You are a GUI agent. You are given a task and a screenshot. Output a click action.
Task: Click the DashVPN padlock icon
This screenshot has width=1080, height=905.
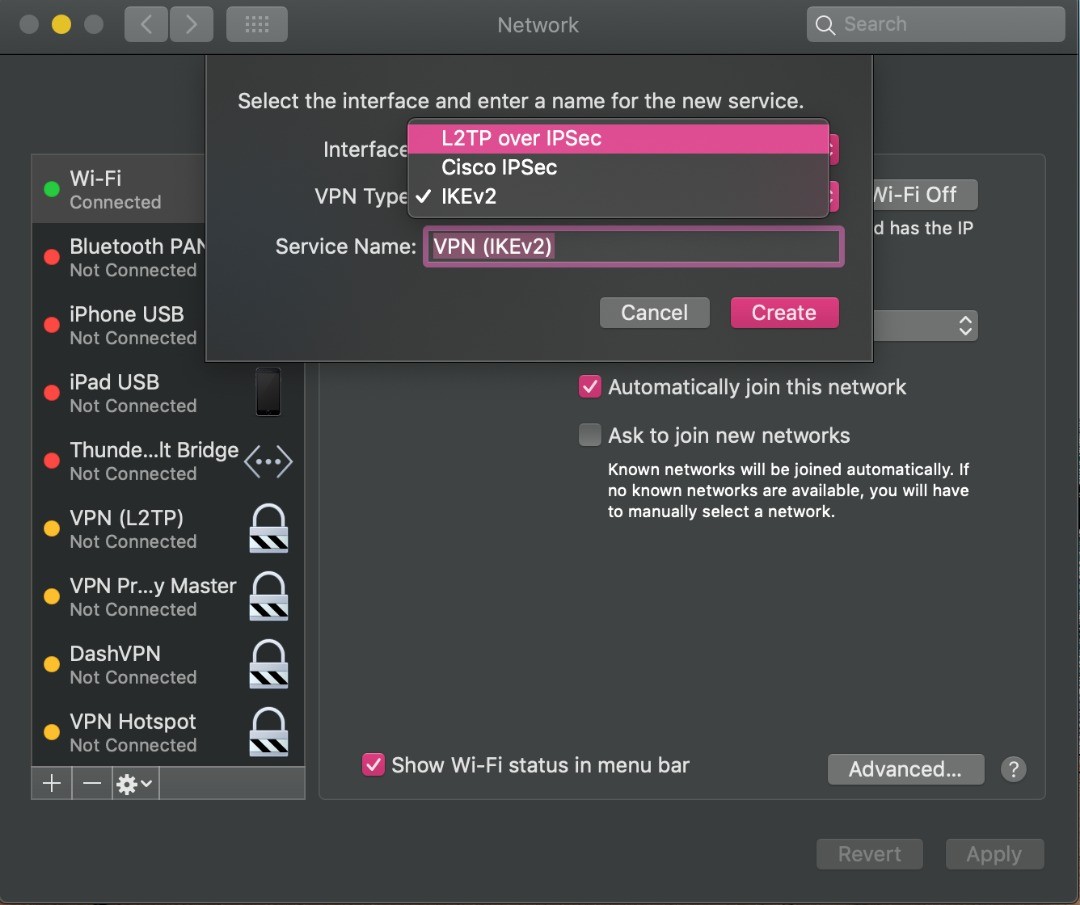pyautogui.click(x=268, y=665)
